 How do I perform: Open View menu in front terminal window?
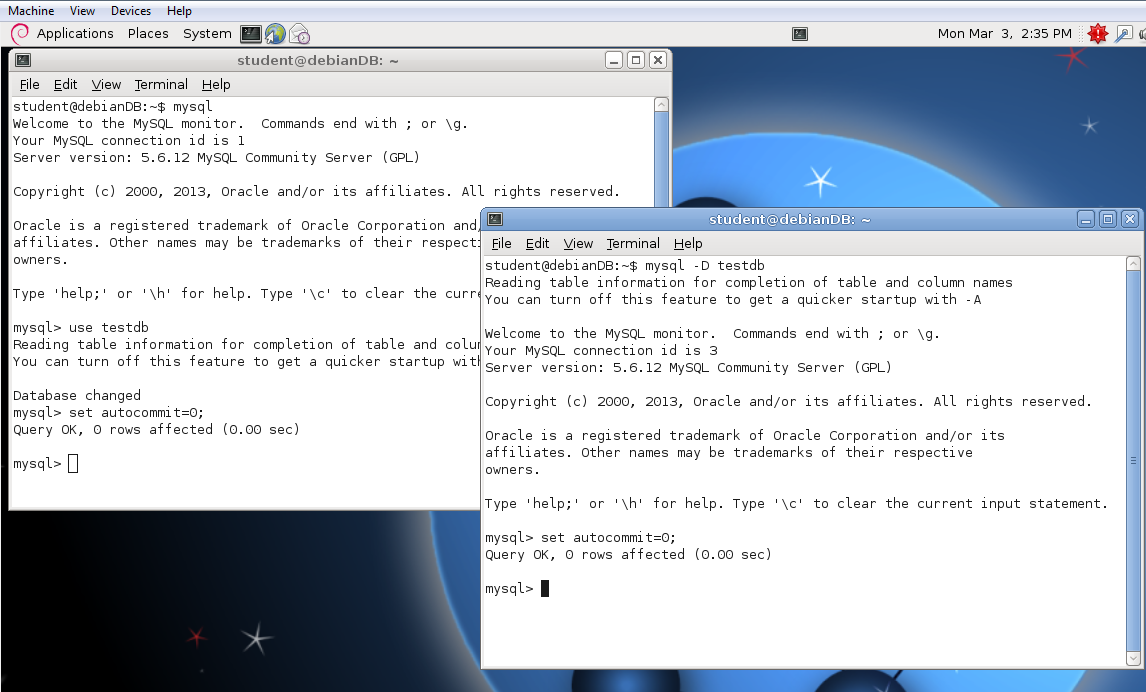578,243
